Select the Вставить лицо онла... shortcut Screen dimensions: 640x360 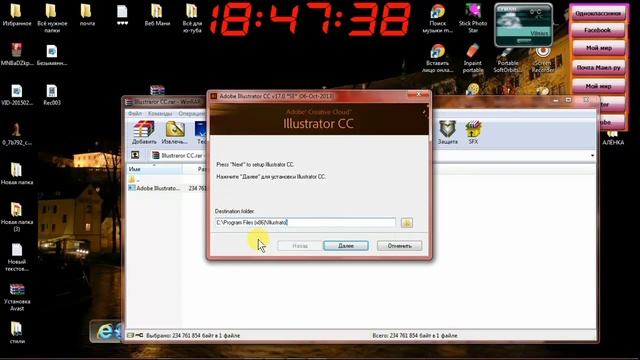pyautogui.click(x=438, y=58)
